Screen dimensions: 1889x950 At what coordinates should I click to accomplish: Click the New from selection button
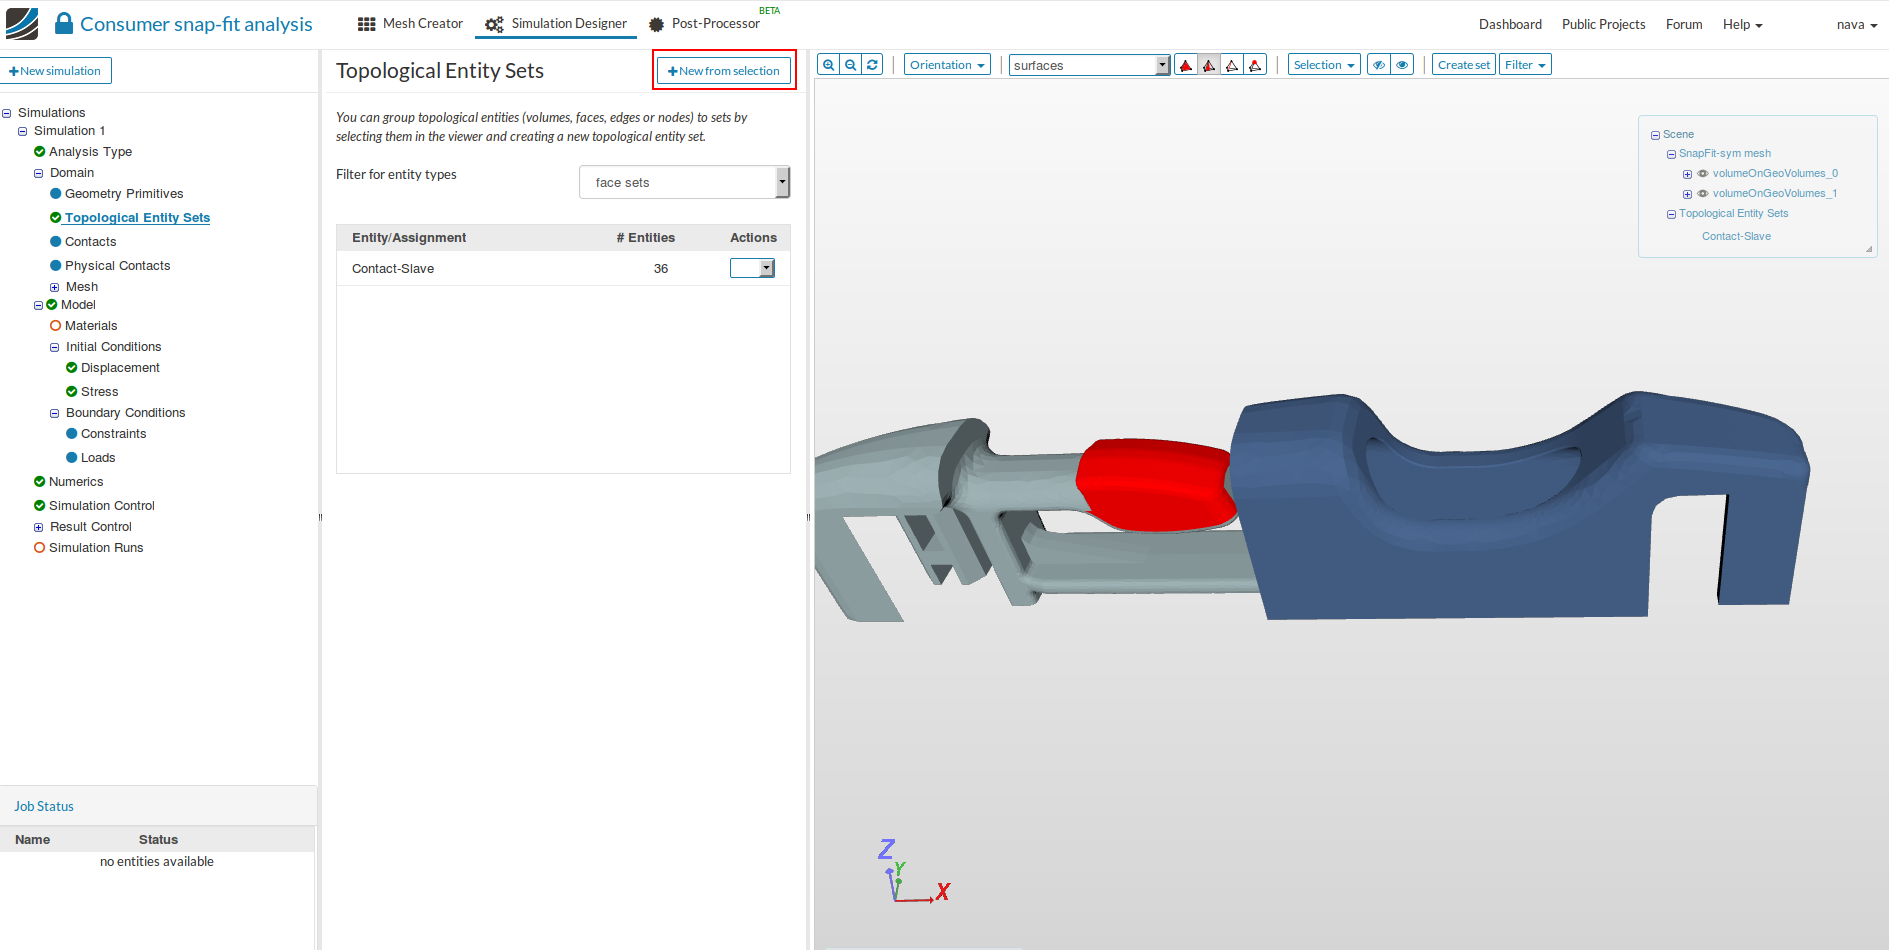point(724,71)
